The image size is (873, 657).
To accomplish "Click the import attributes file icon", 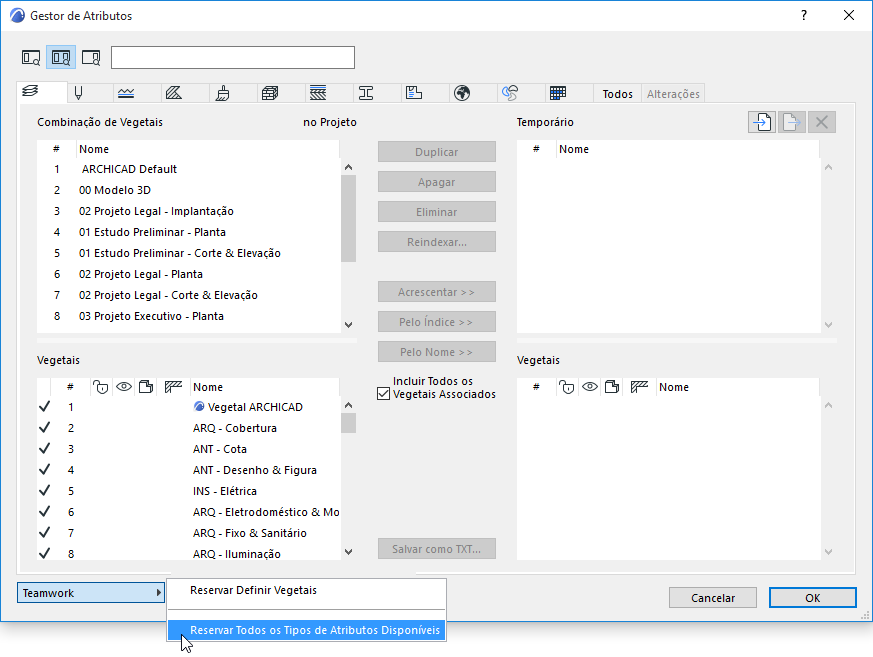I will pos(762,122).
